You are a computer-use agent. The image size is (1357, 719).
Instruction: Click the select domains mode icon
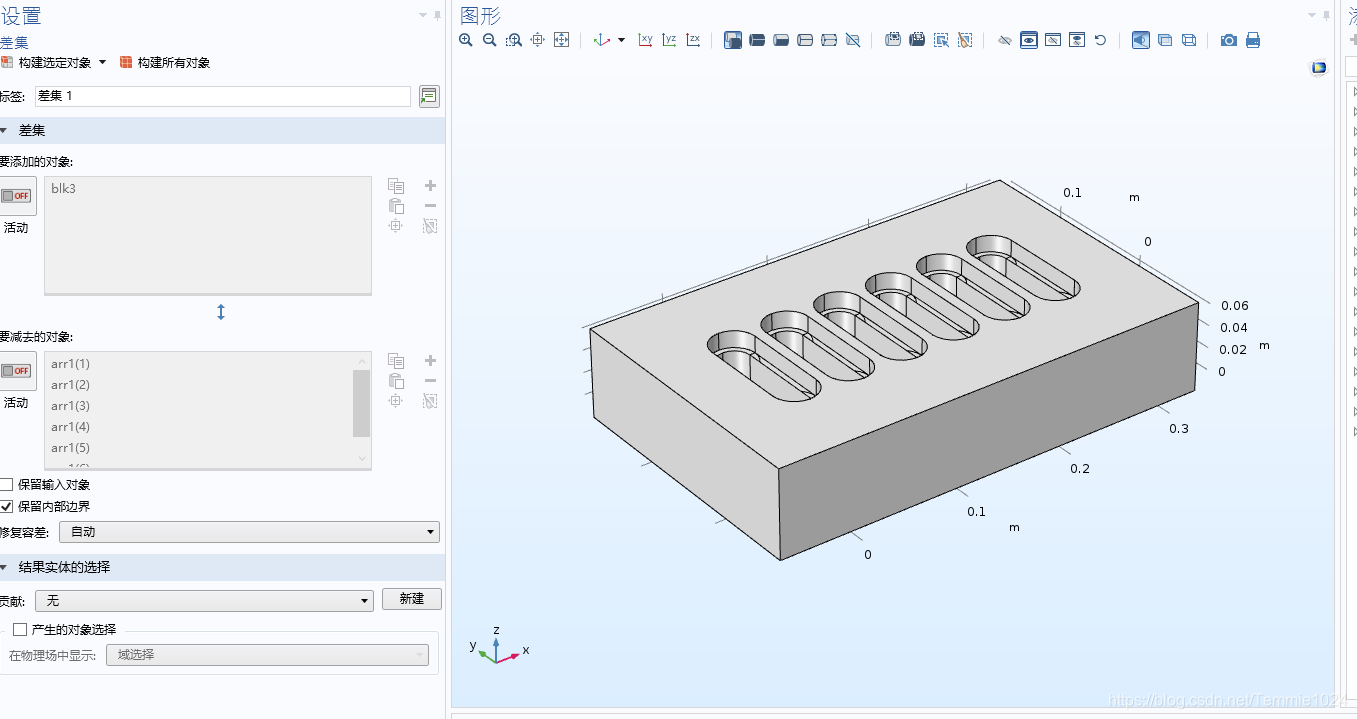point(757,40)
